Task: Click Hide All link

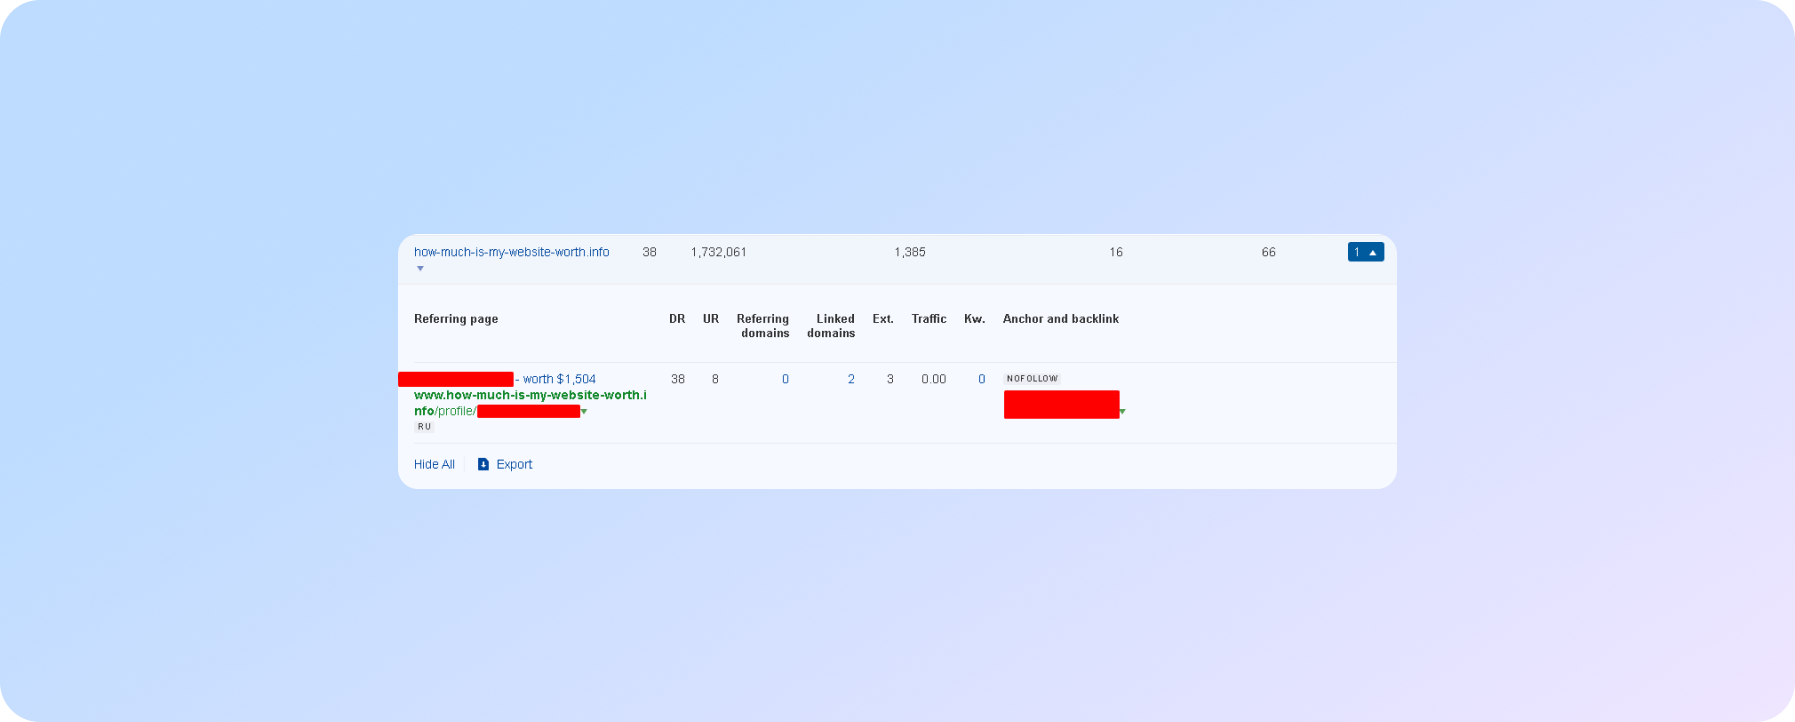Action: point(434,464)
